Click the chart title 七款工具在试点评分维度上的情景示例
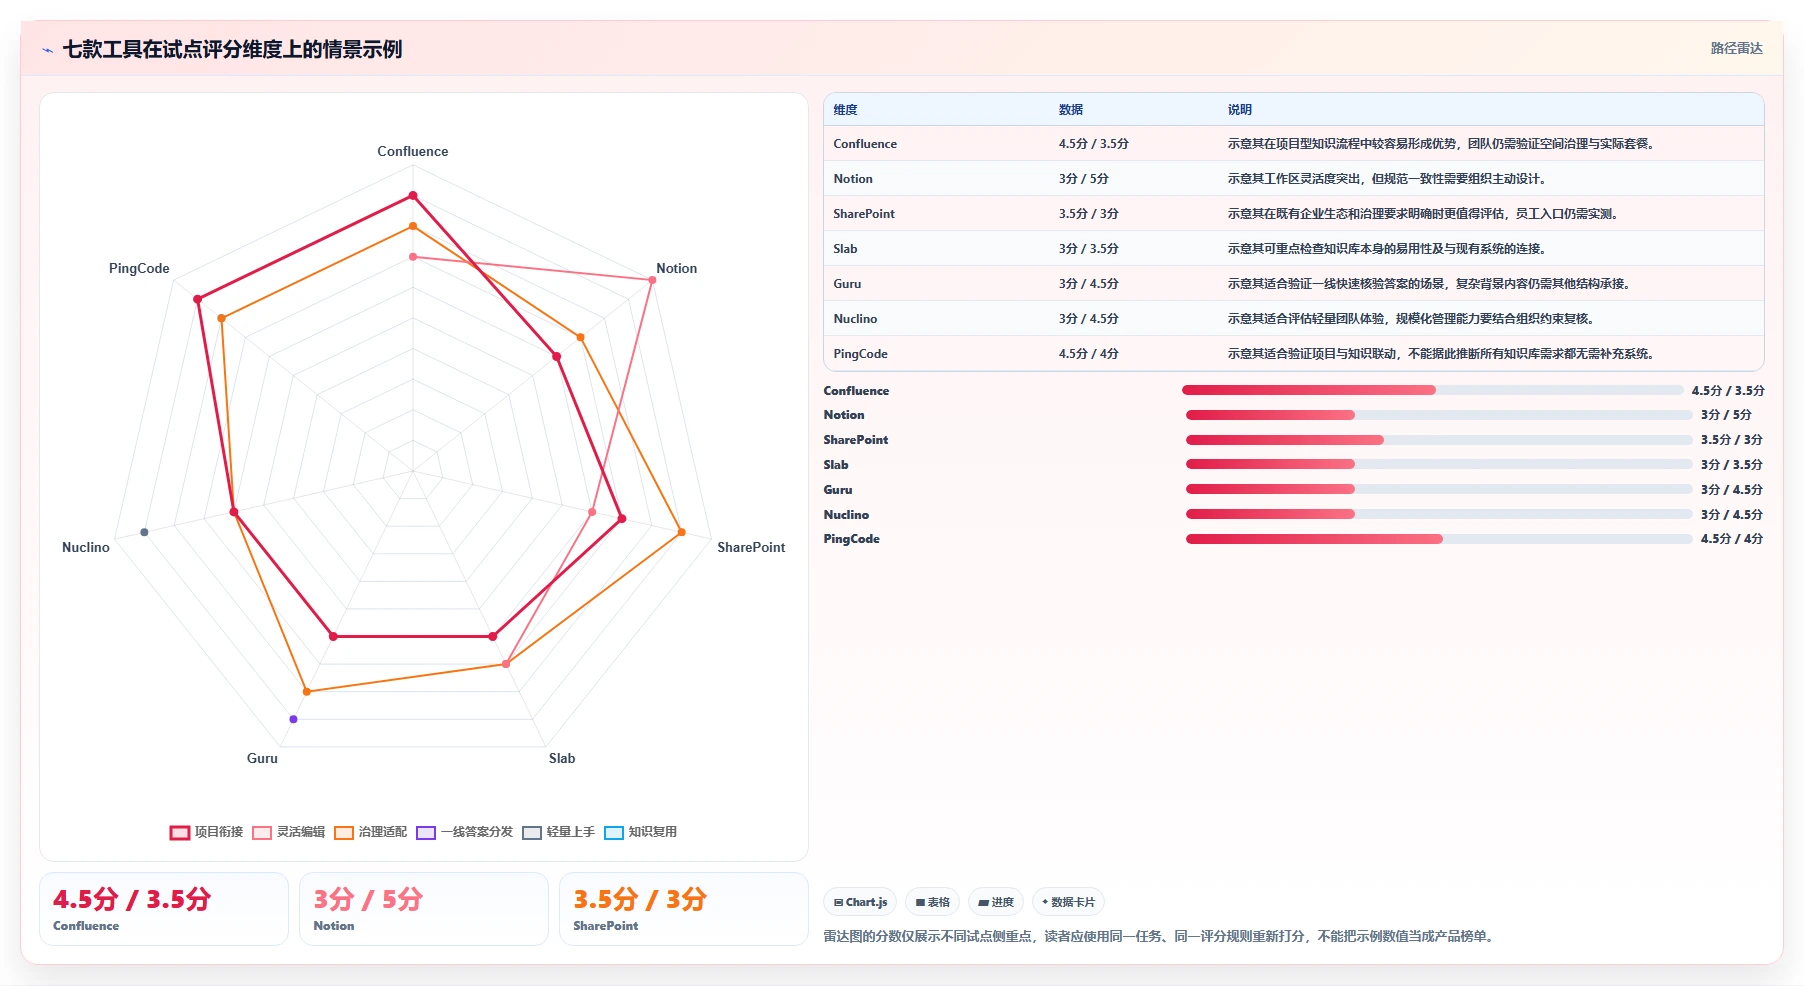 click(233, 50)
